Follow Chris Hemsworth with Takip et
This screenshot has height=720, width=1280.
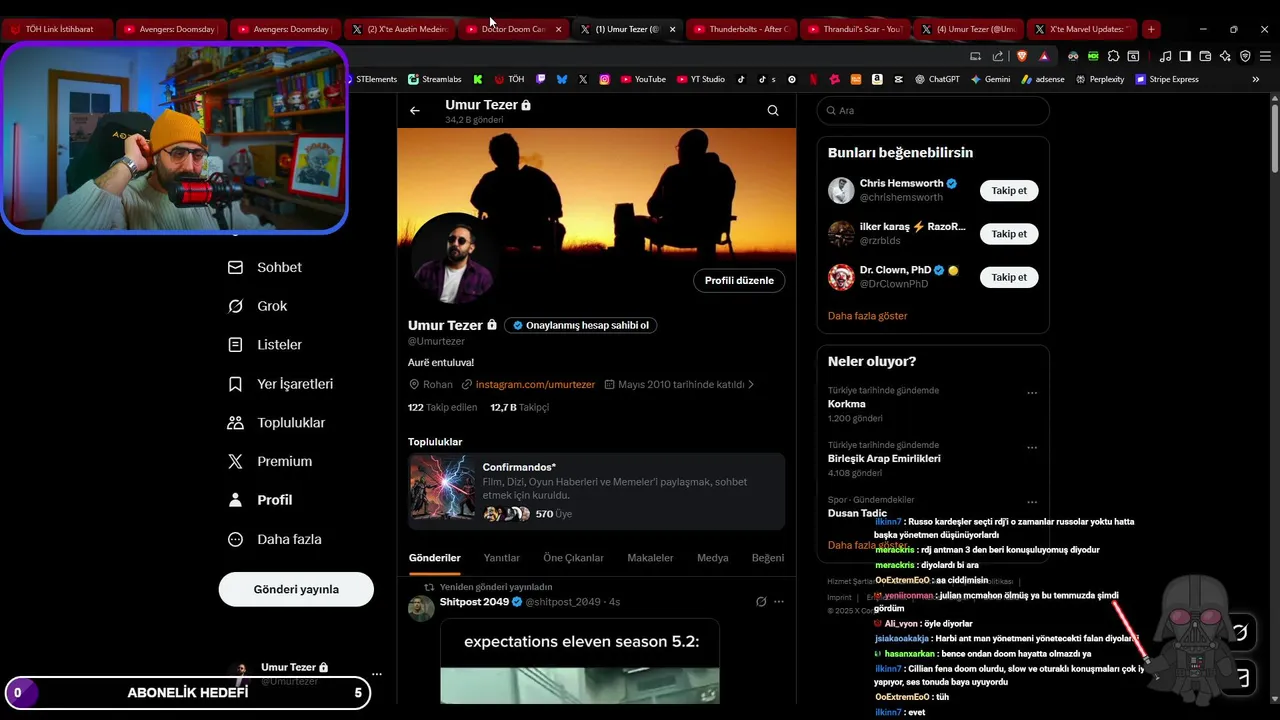click(x=1009, y=190)
